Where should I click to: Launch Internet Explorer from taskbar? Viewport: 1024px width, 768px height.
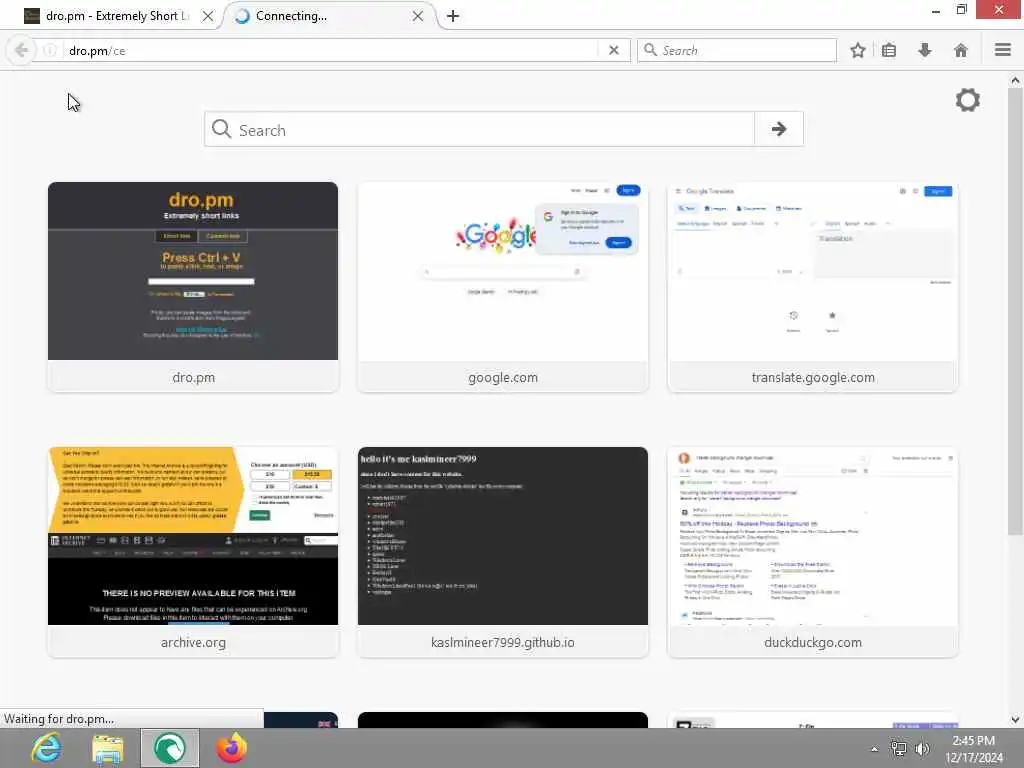47,748
